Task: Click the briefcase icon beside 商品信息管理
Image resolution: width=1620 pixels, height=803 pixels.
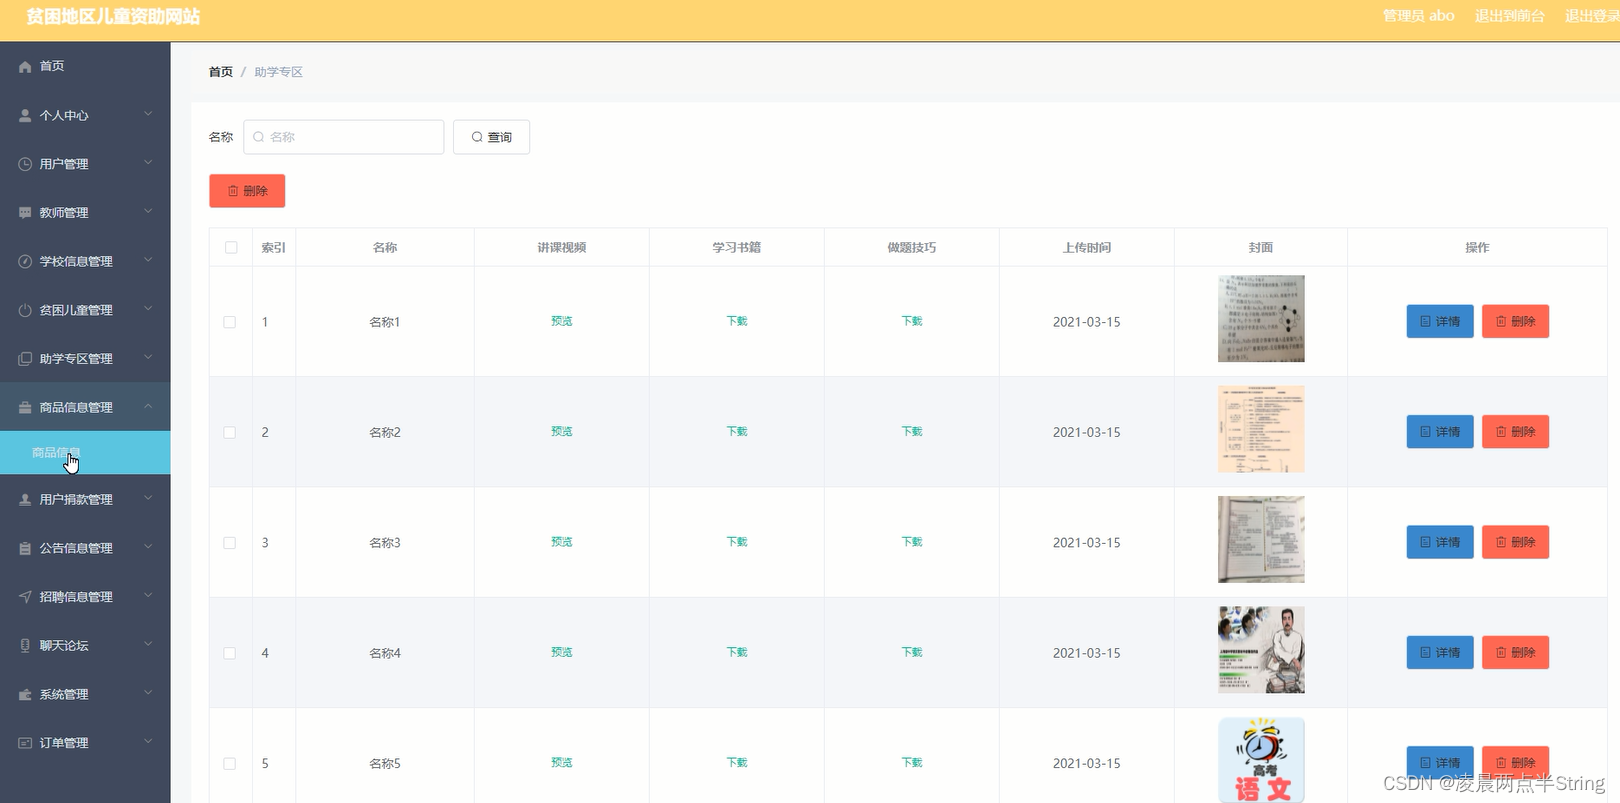Action: pyautogui.click(x=25, y=407)
